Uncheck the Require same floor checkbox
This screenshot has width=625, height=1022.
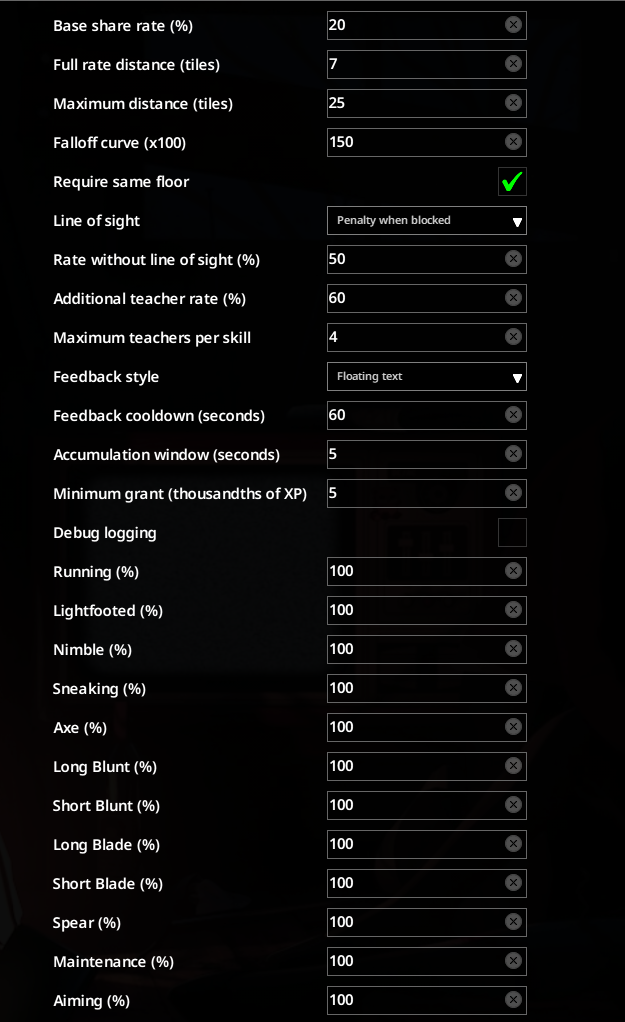point(512,181)
